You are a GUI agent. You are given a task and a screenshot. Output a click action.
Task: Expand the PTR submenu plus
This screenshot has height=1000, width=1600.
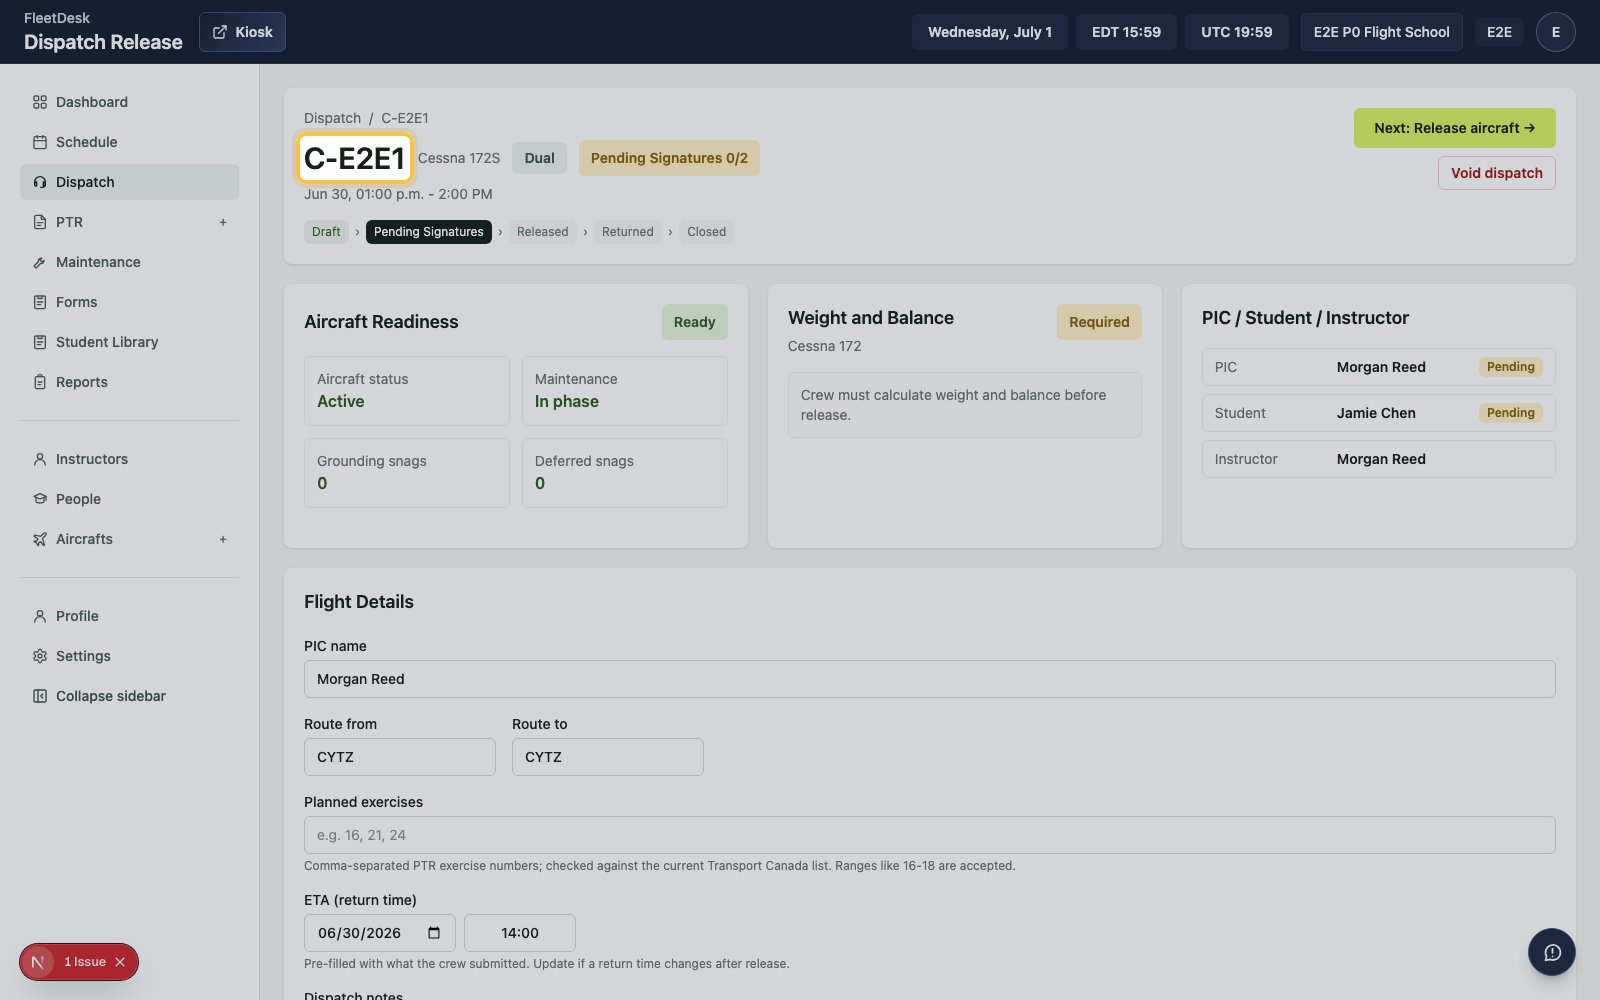223,222
